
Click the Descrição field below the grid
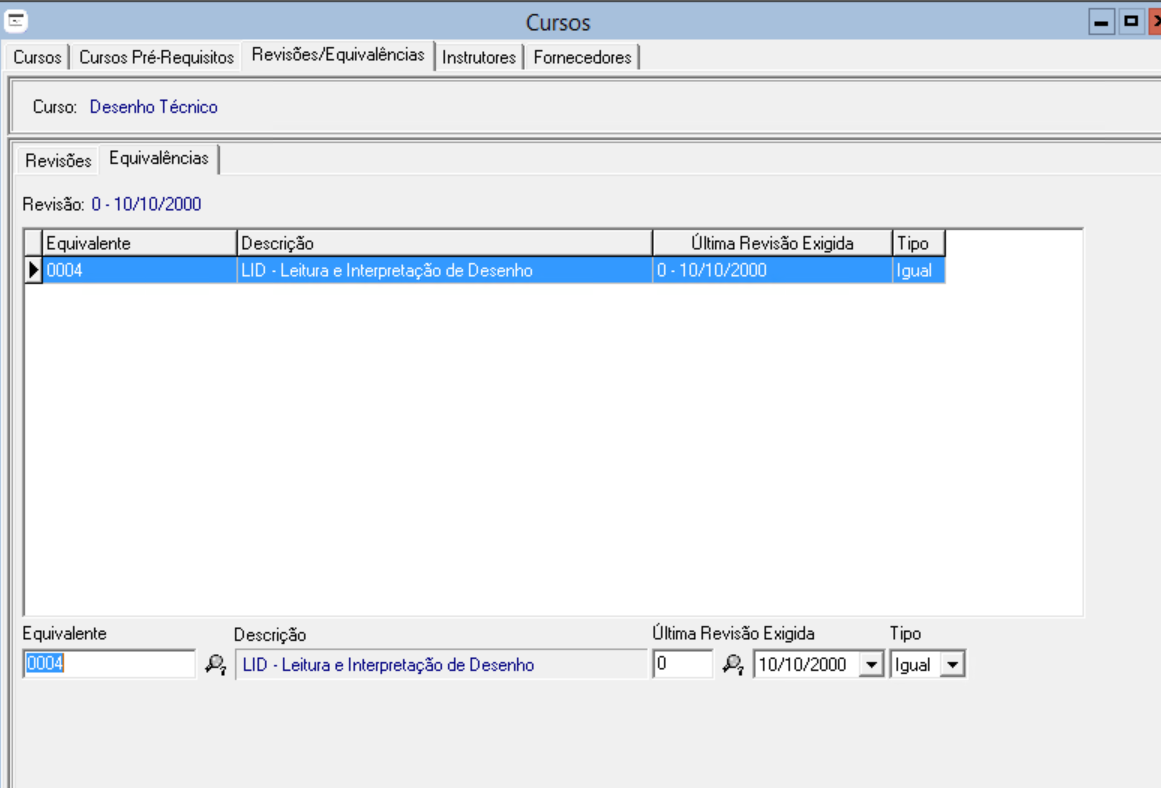click(x=440, y=665)
